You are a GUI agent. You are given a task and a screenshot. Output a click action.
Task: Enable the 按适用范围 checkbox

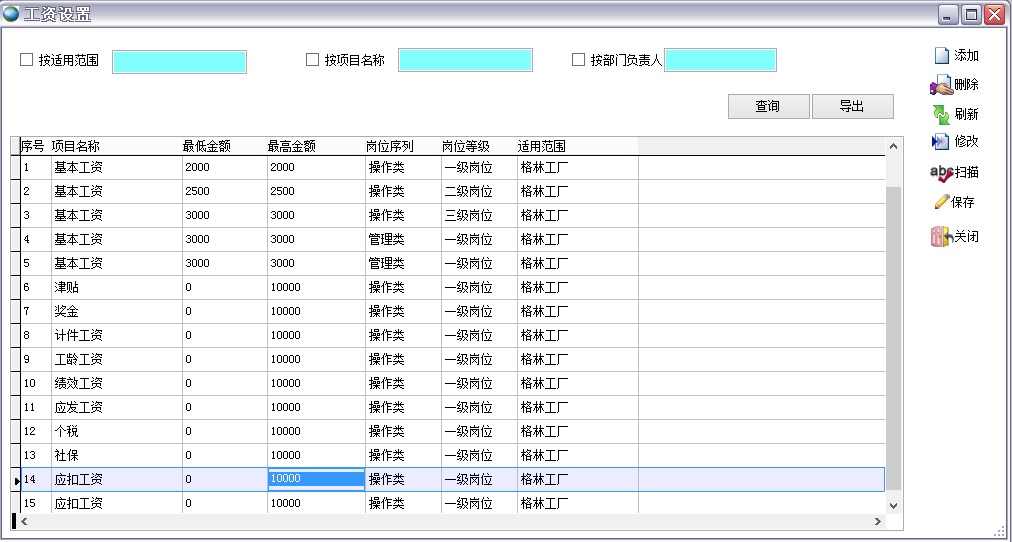click(27, 60)
